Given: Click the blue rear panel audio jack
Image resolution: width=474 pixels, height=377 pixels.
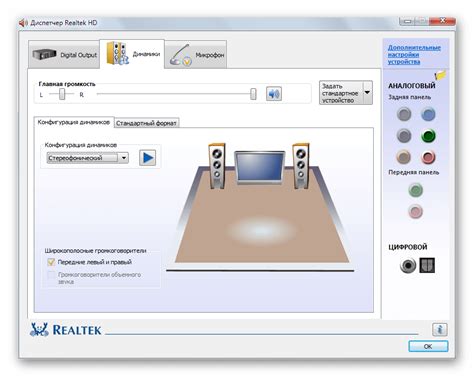Looking at the screenshot, I should coord(428,114).
